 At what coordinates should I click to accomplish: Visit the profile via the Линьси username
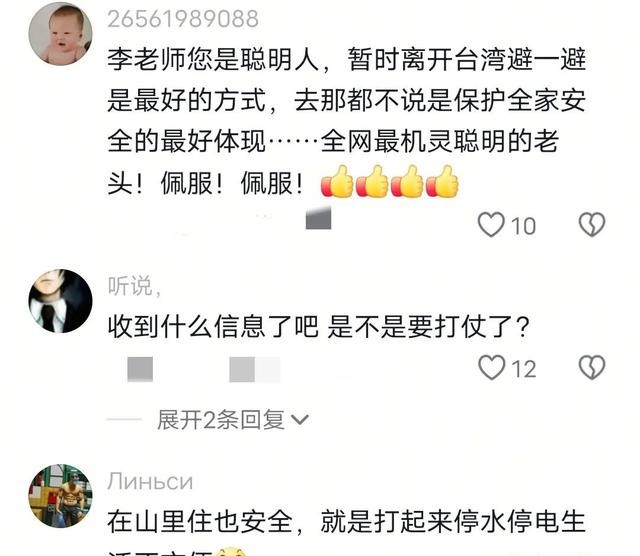pos(150,482)
